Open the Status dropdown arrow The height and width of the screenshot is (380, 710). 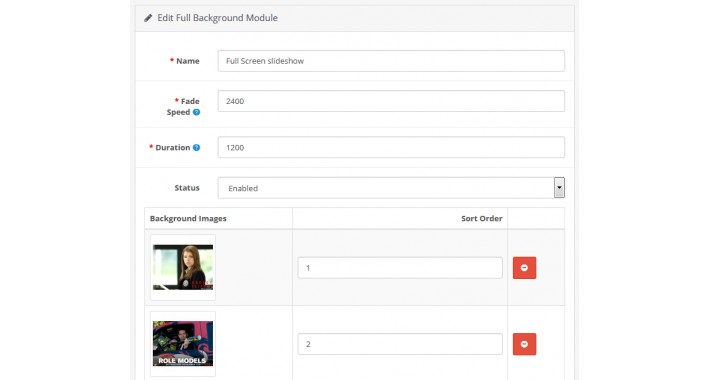point(559,188)
